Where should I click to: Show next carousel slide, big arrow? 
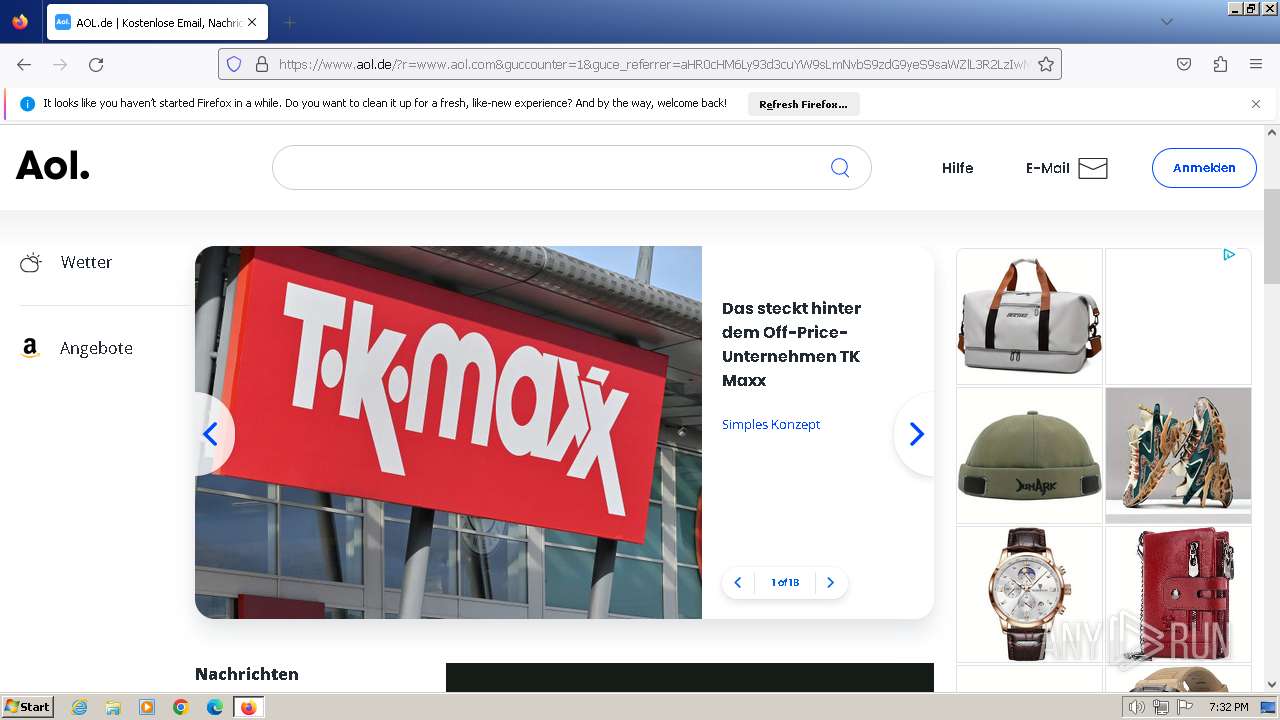tap(916, 434)
